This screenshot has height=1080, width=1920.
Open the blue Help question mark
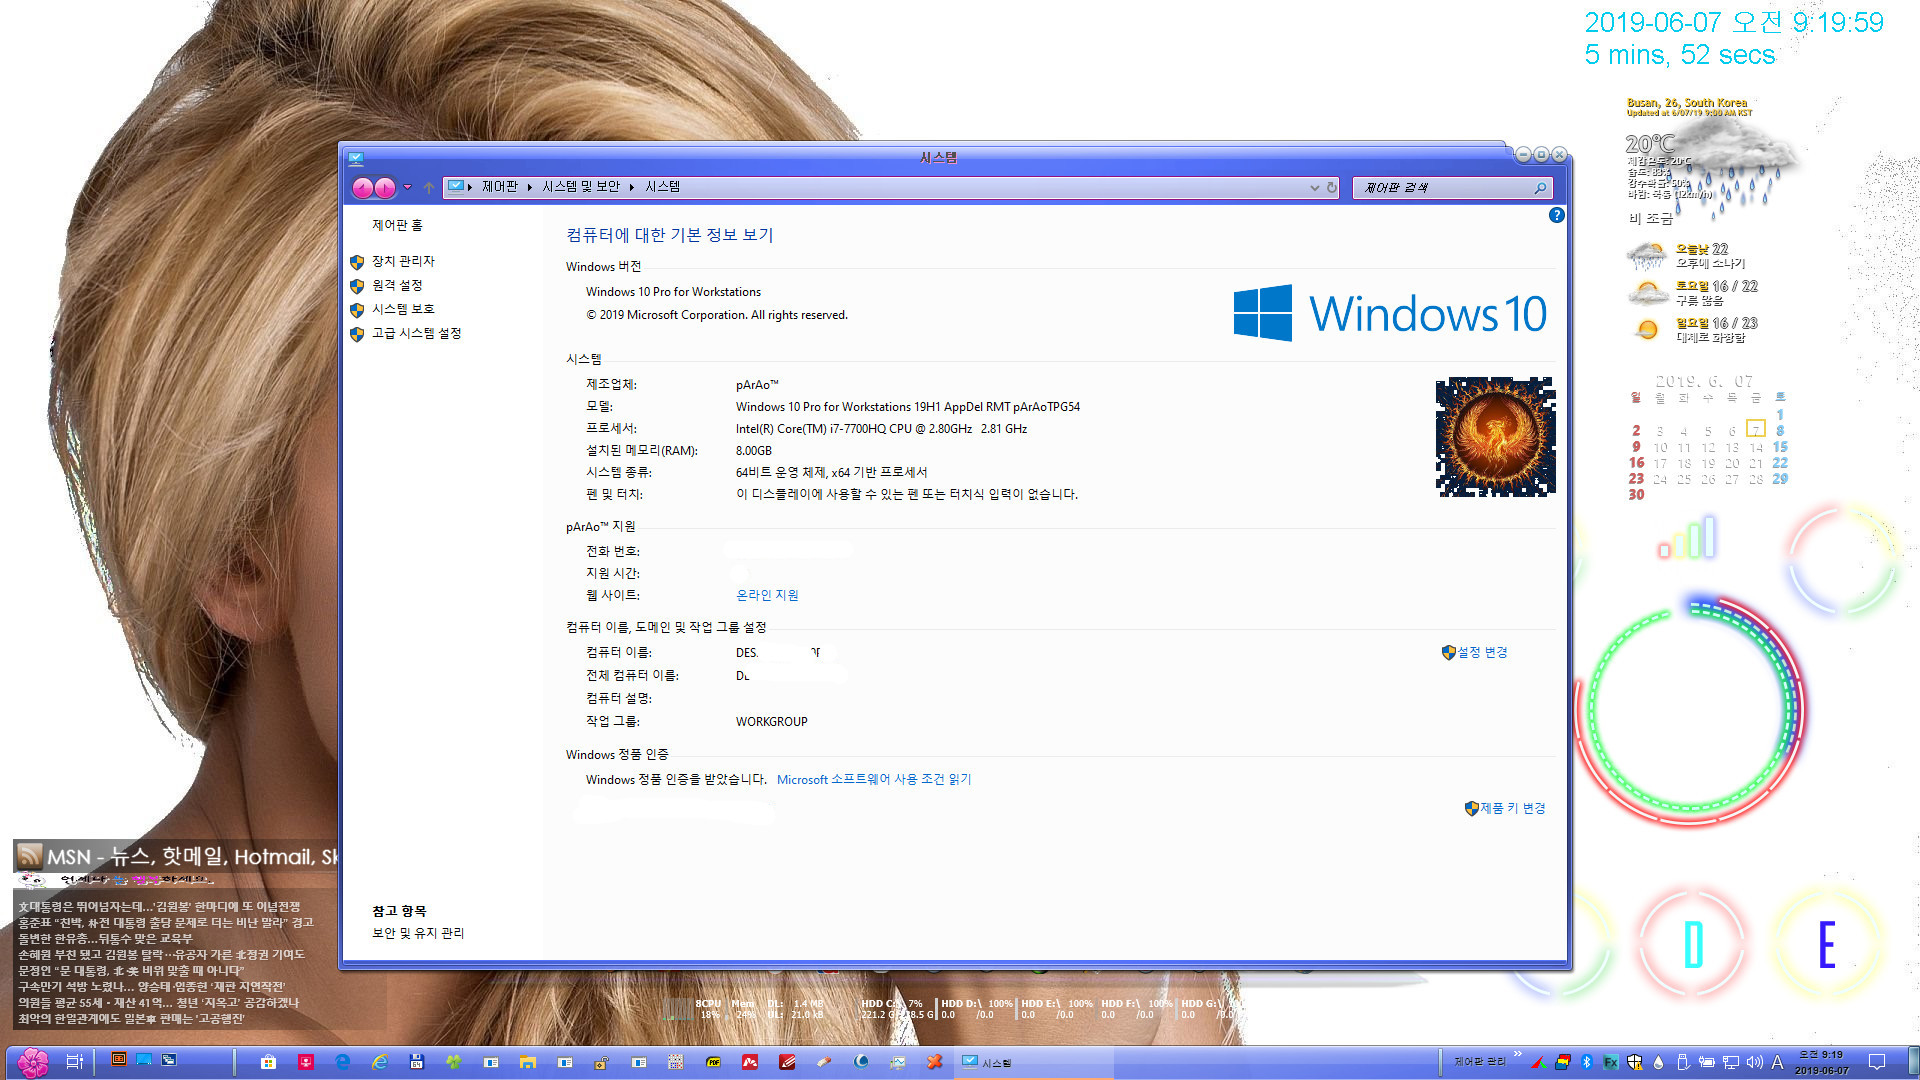click(x=1557, y=215)
